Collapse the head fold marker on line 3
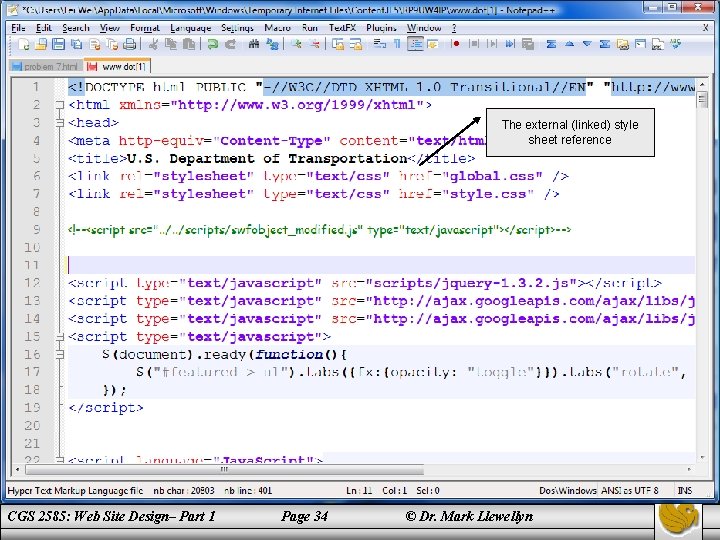Viewport: 720px width, 540px height. point(60,123)
